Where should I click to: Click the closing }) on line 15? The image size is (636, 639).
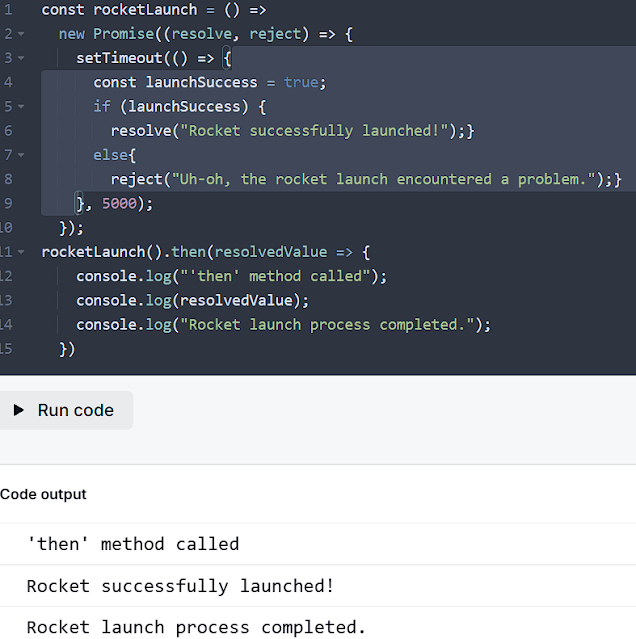pos(67,349)
